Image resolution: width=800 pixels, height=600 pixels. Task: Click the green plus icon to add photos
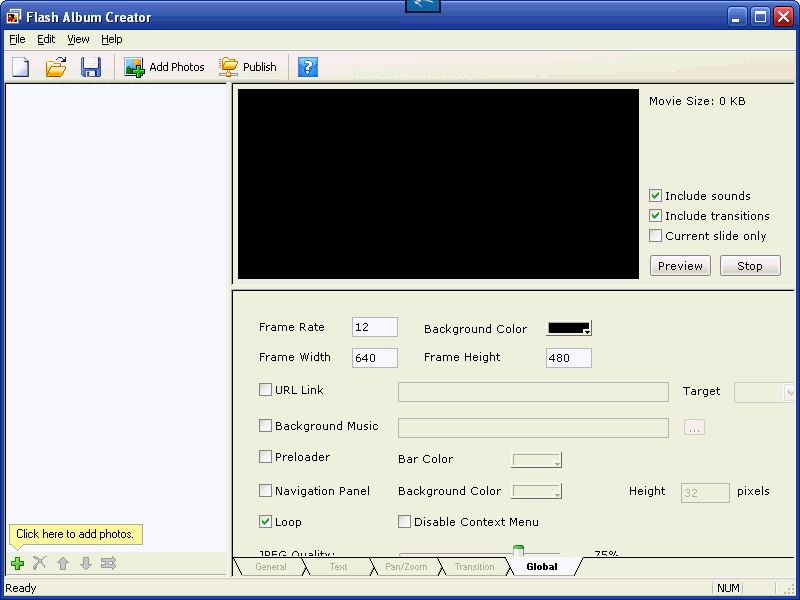17,564
